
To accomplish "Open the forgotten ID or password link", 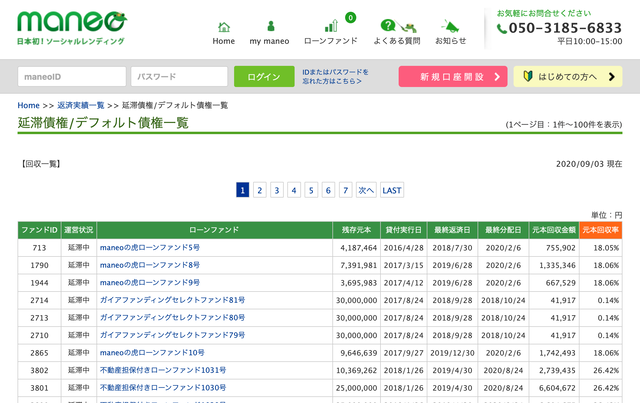I will (x=335, y=77).
